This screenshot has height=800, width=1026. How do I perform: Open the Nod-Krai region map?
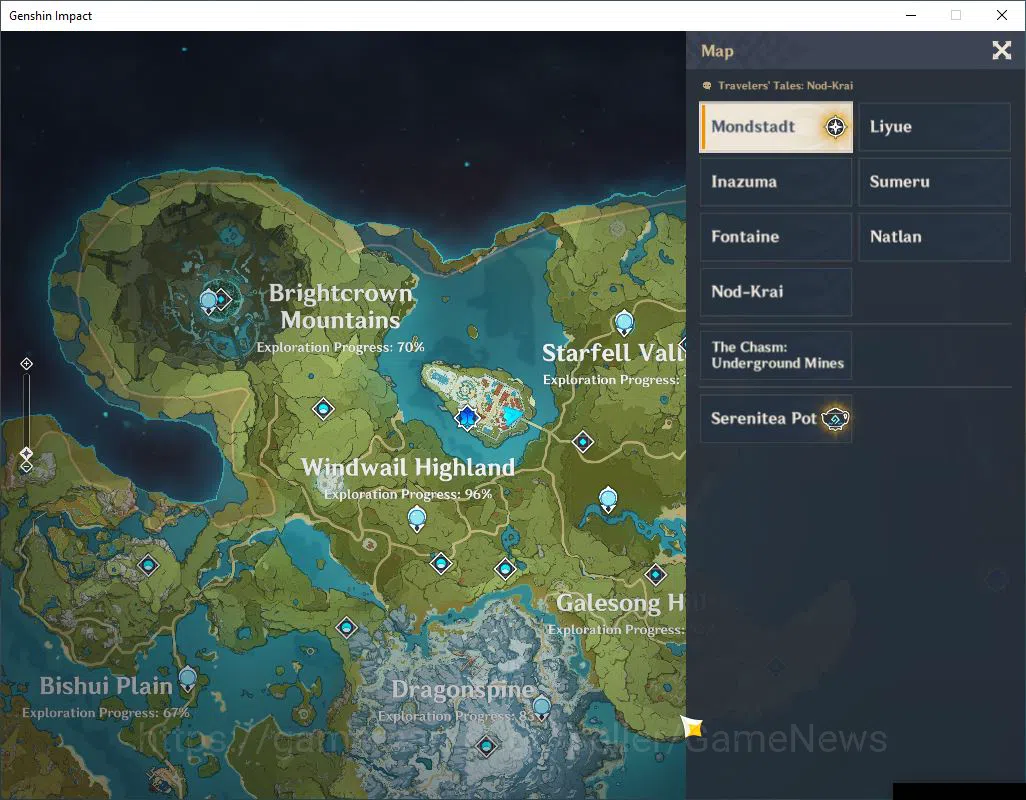click(x=776, y=292)
